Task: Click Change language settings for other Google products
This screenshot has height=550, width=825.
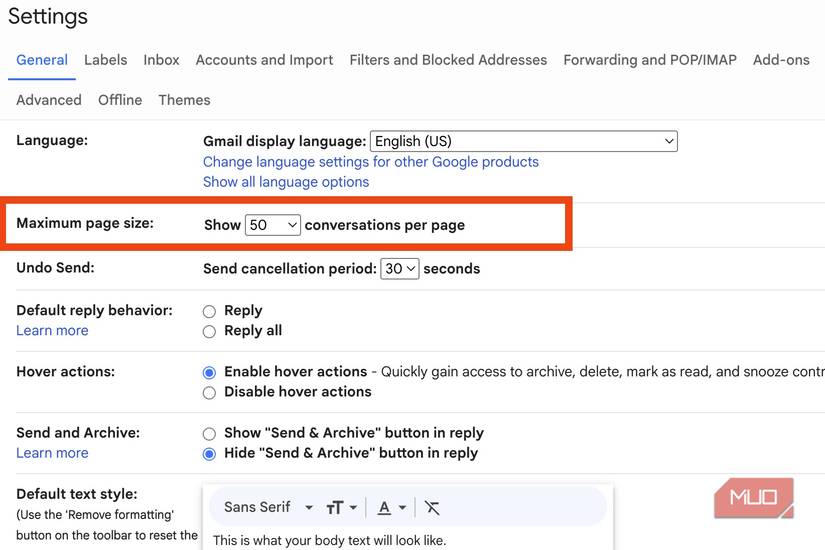Action: click(x=371, y=162)
